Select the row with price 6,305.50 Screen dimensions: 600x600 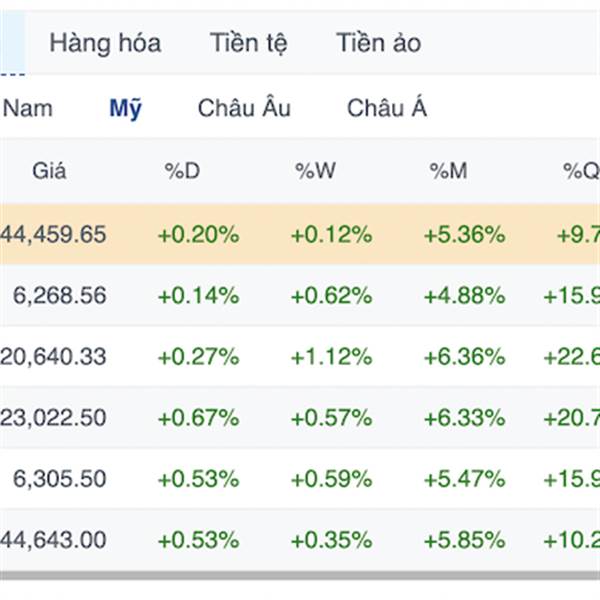pyautogui.click(x=300, y=479)
